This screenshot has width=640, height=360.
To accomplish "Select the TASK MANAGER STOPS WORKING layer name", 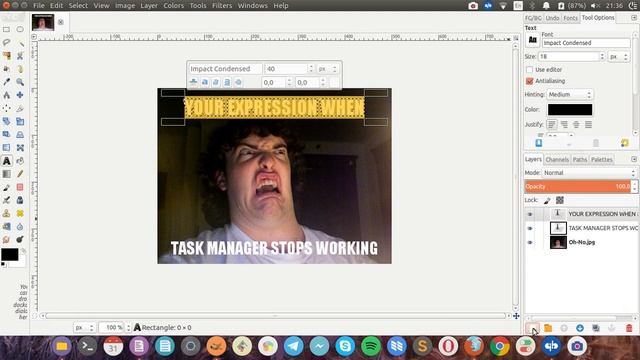I will pyautogui.click(x=602, y=228).
